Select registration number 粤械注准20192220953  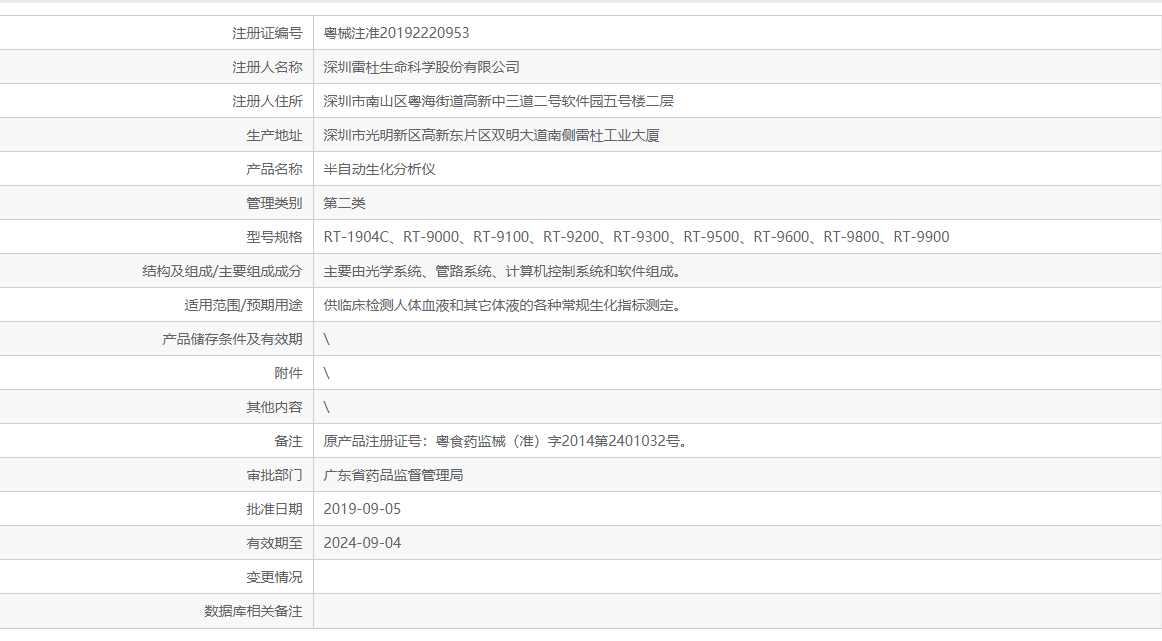(x=396, y=33)
